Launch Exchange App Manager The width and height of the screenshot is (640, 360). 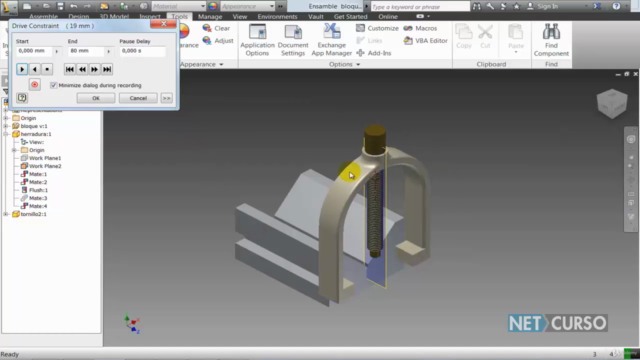[331, 40]
